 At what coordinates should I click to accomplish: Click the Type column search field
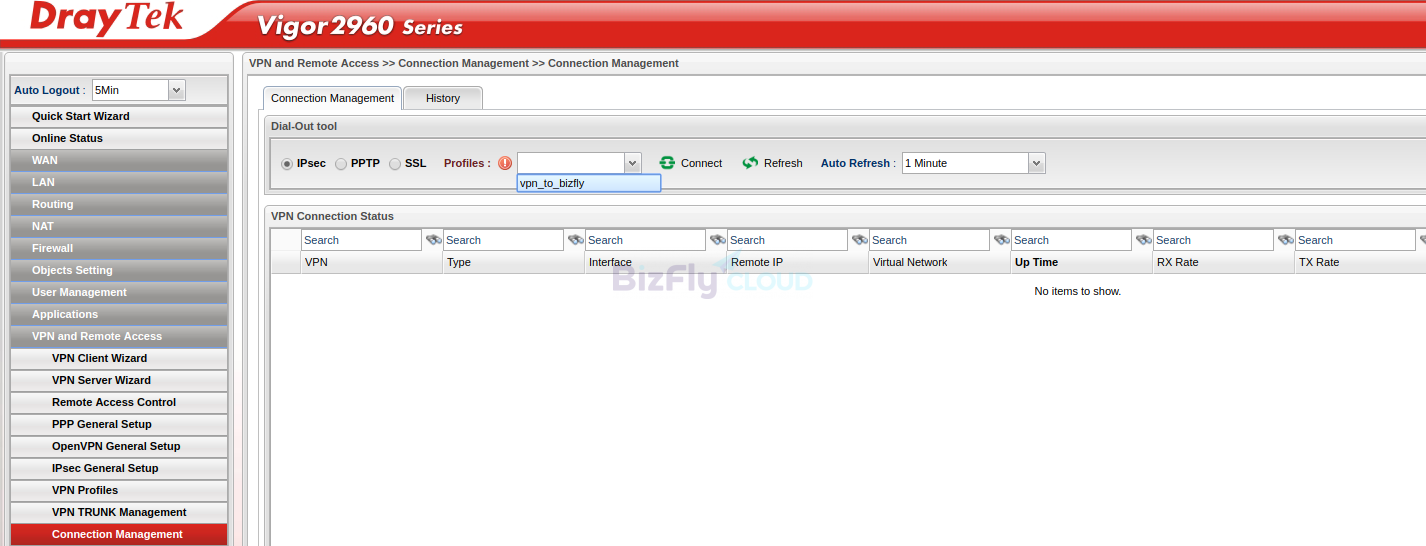point(503,240)
